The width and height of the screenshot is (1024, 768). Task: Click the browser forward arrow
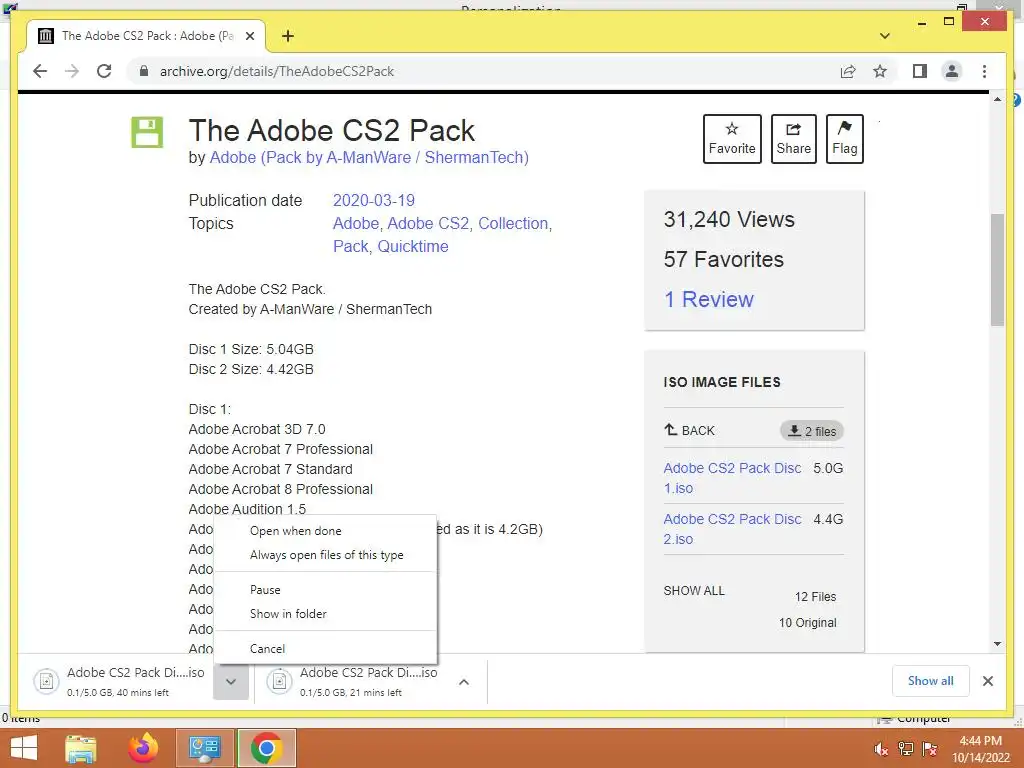pyautogui.click(x=72, y=71)
